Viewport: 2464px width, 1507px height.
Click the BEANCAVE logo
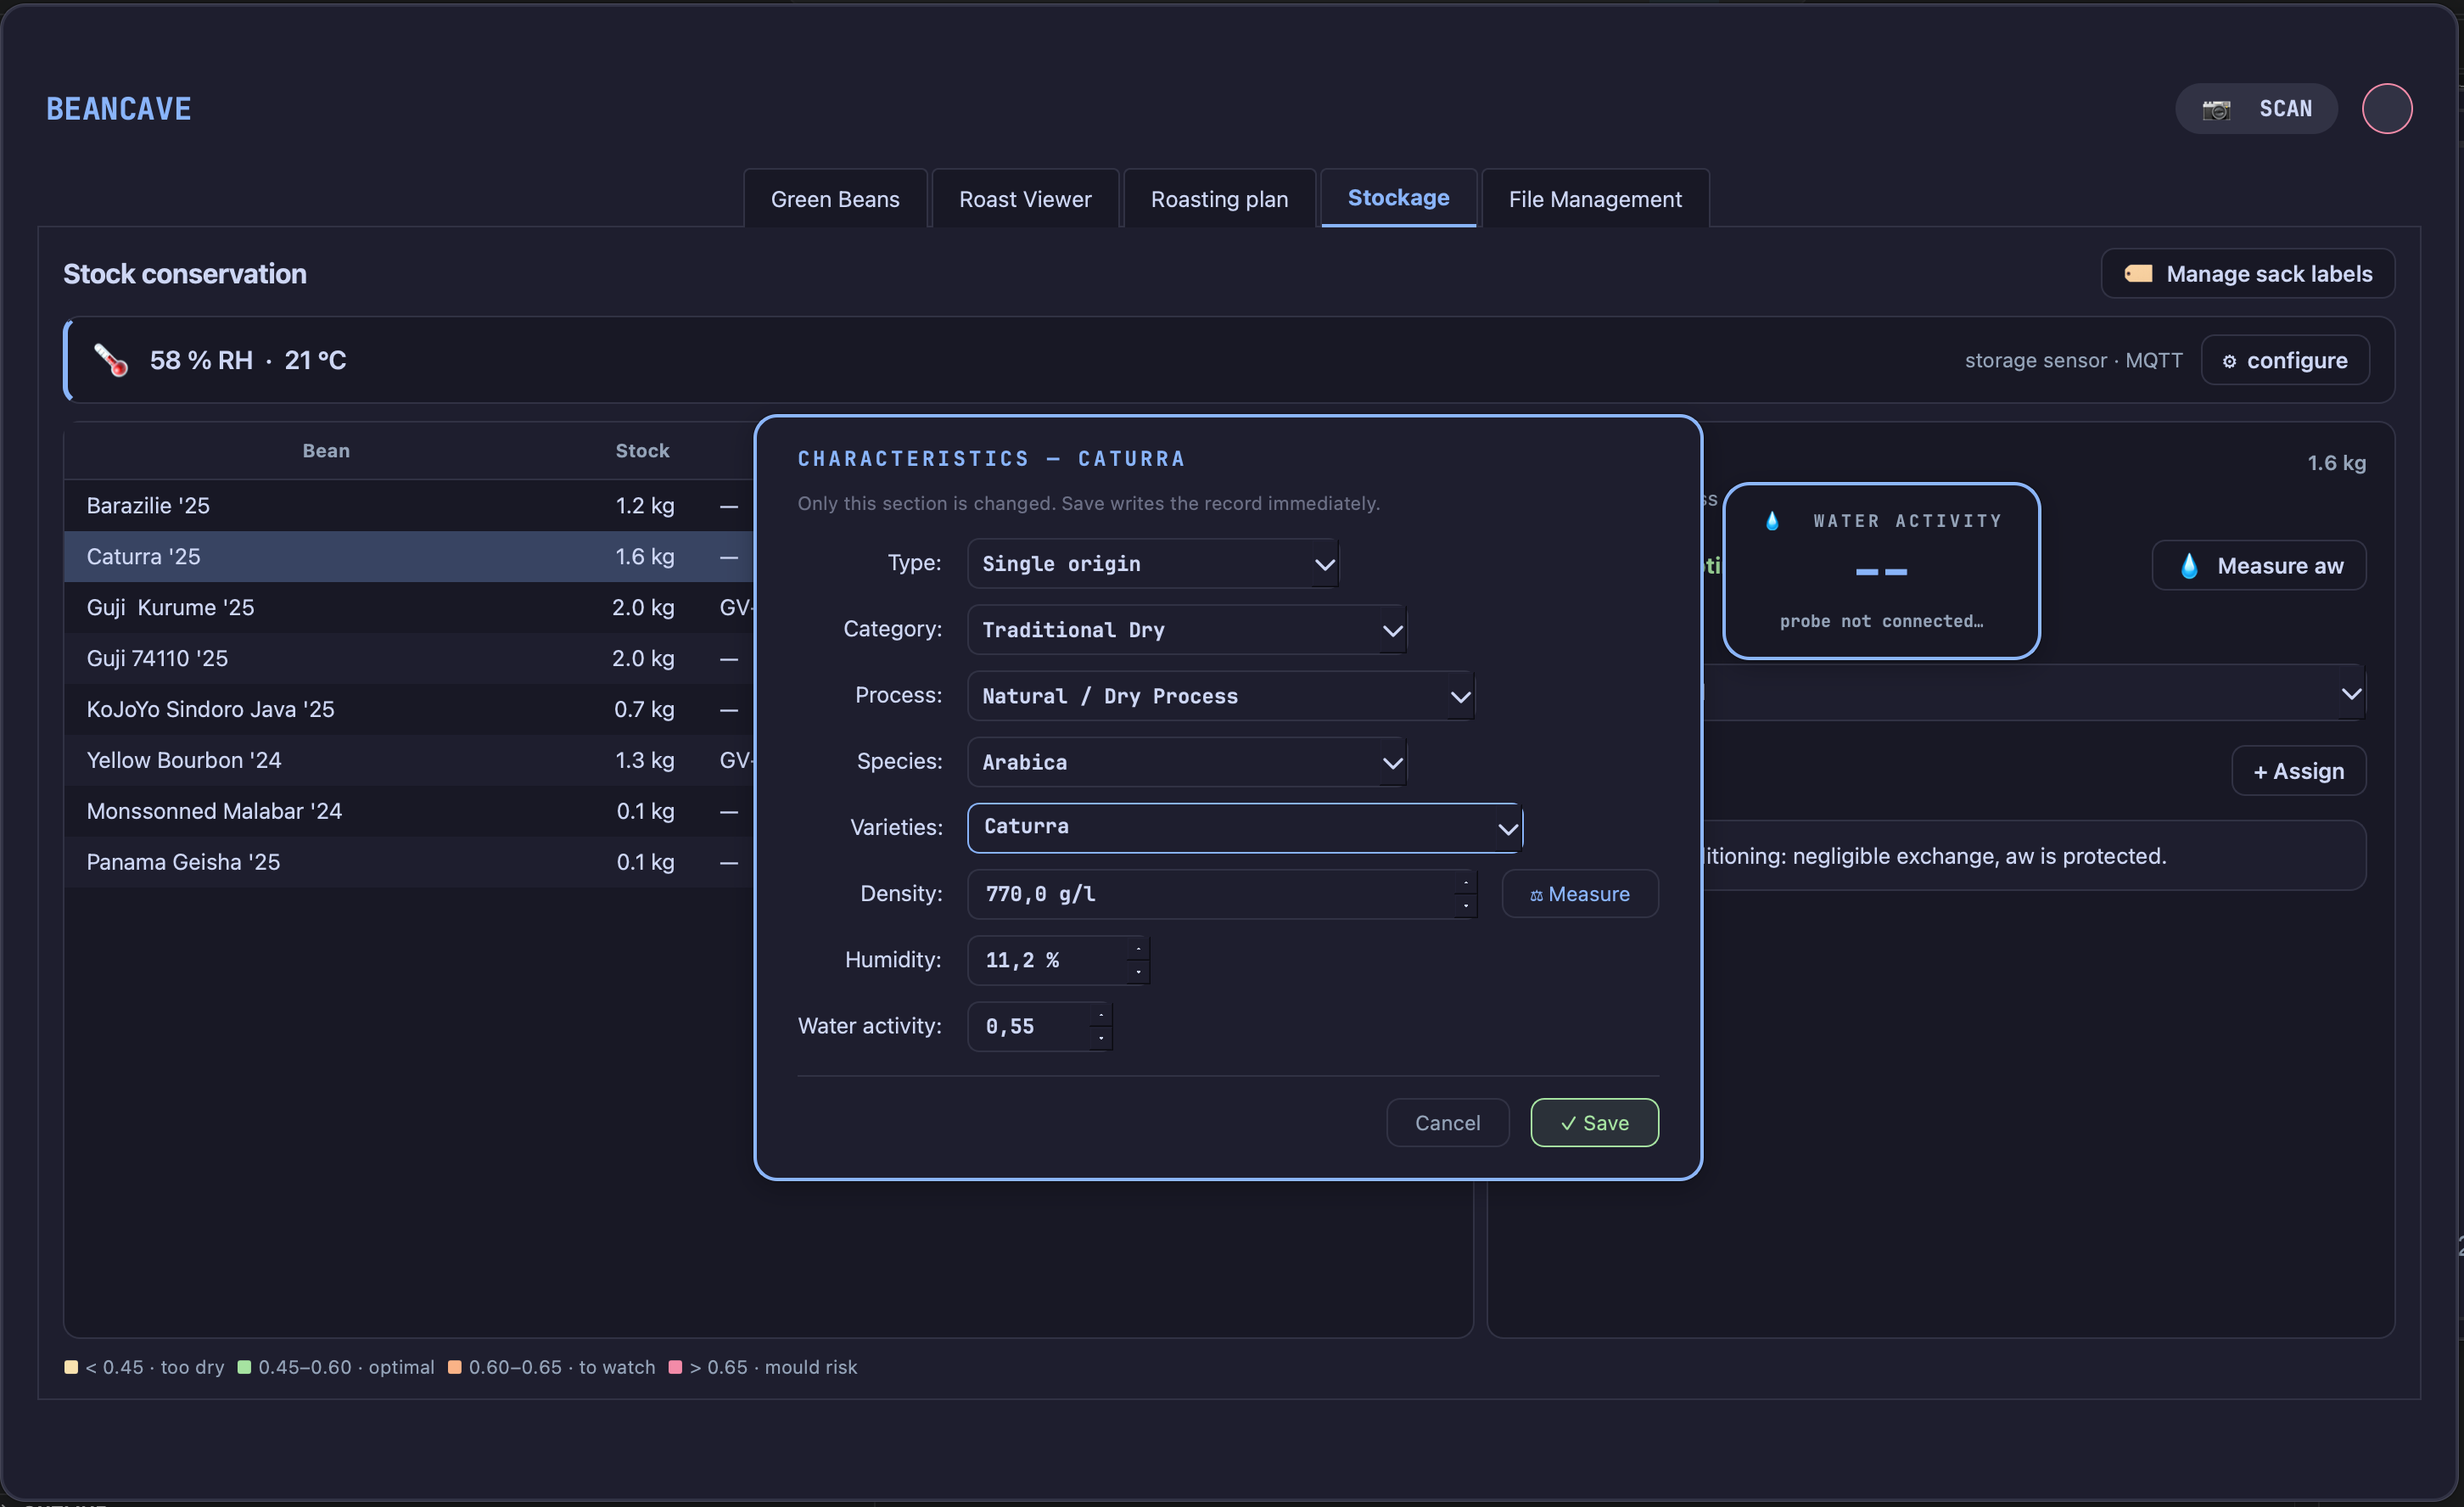tap(119, 109)
